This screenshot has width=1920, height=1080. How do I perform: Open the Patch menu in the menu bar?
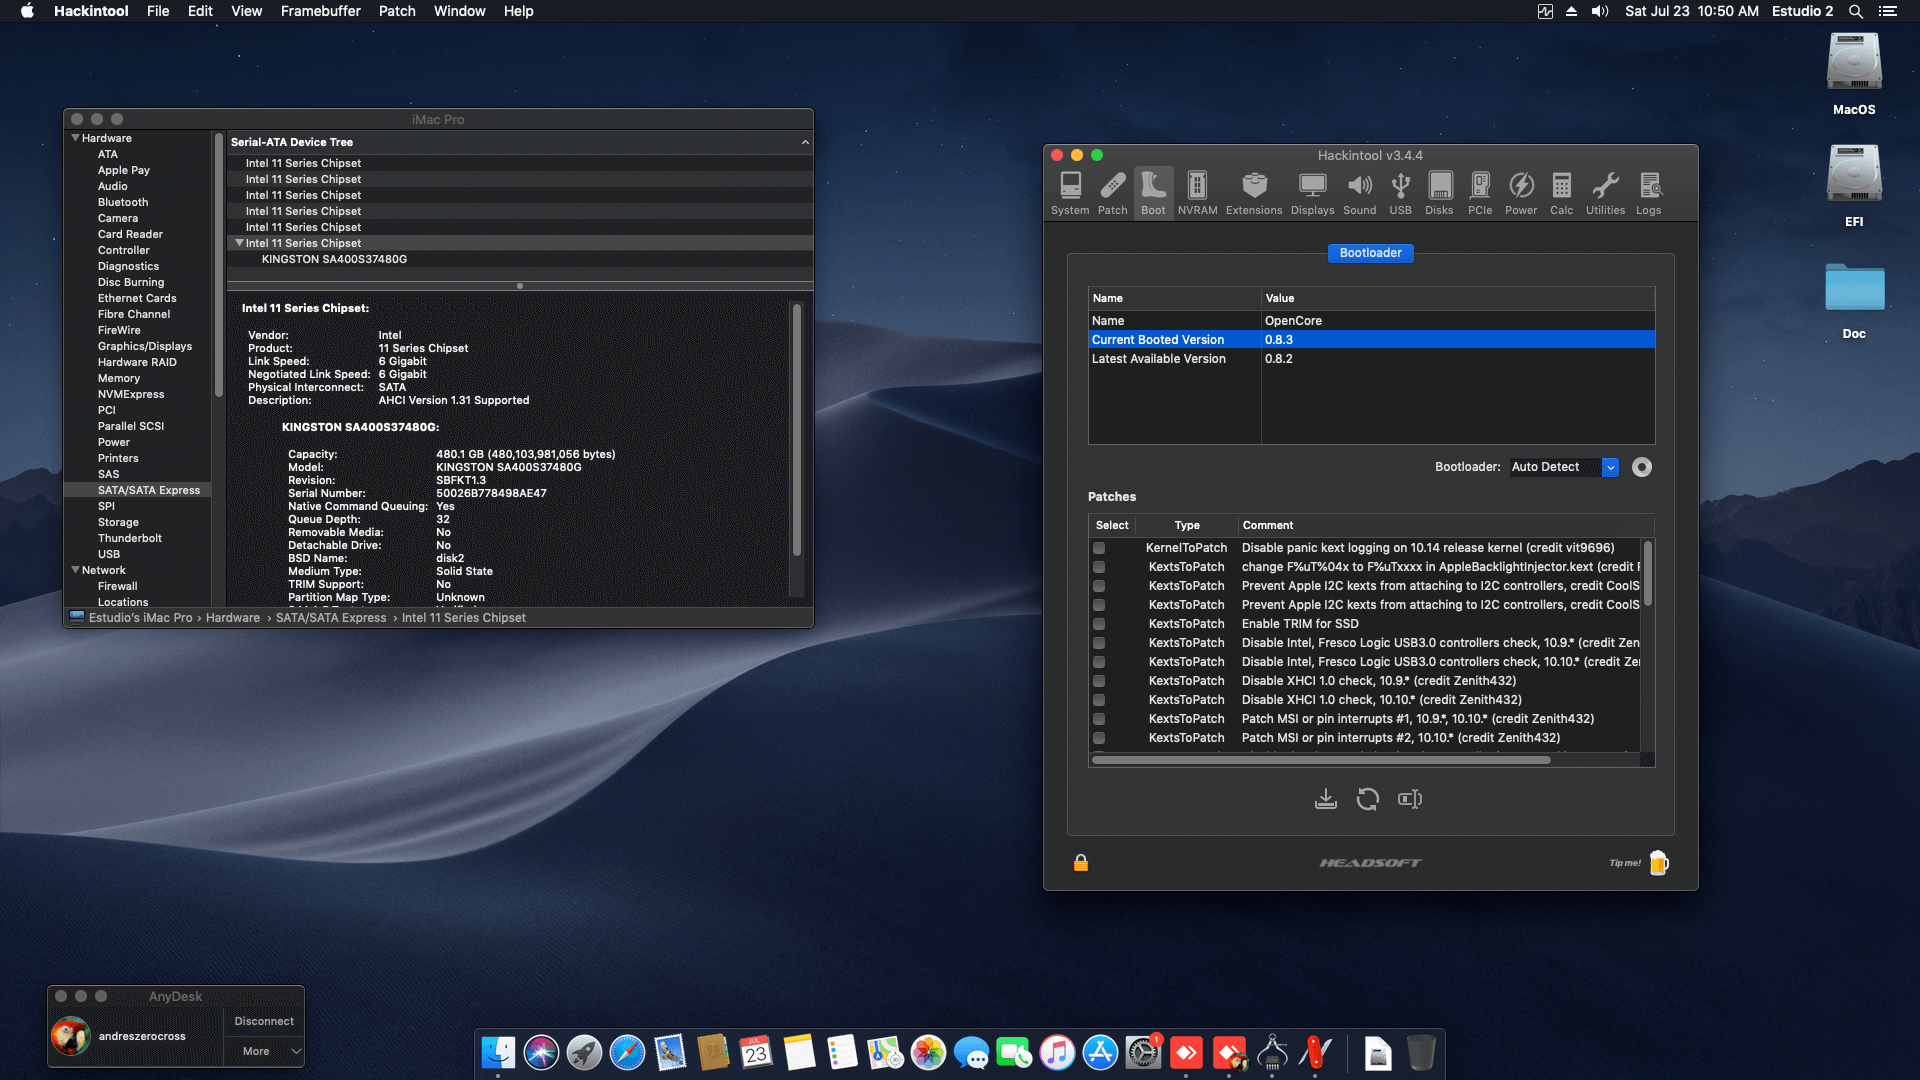pos(396,11)
